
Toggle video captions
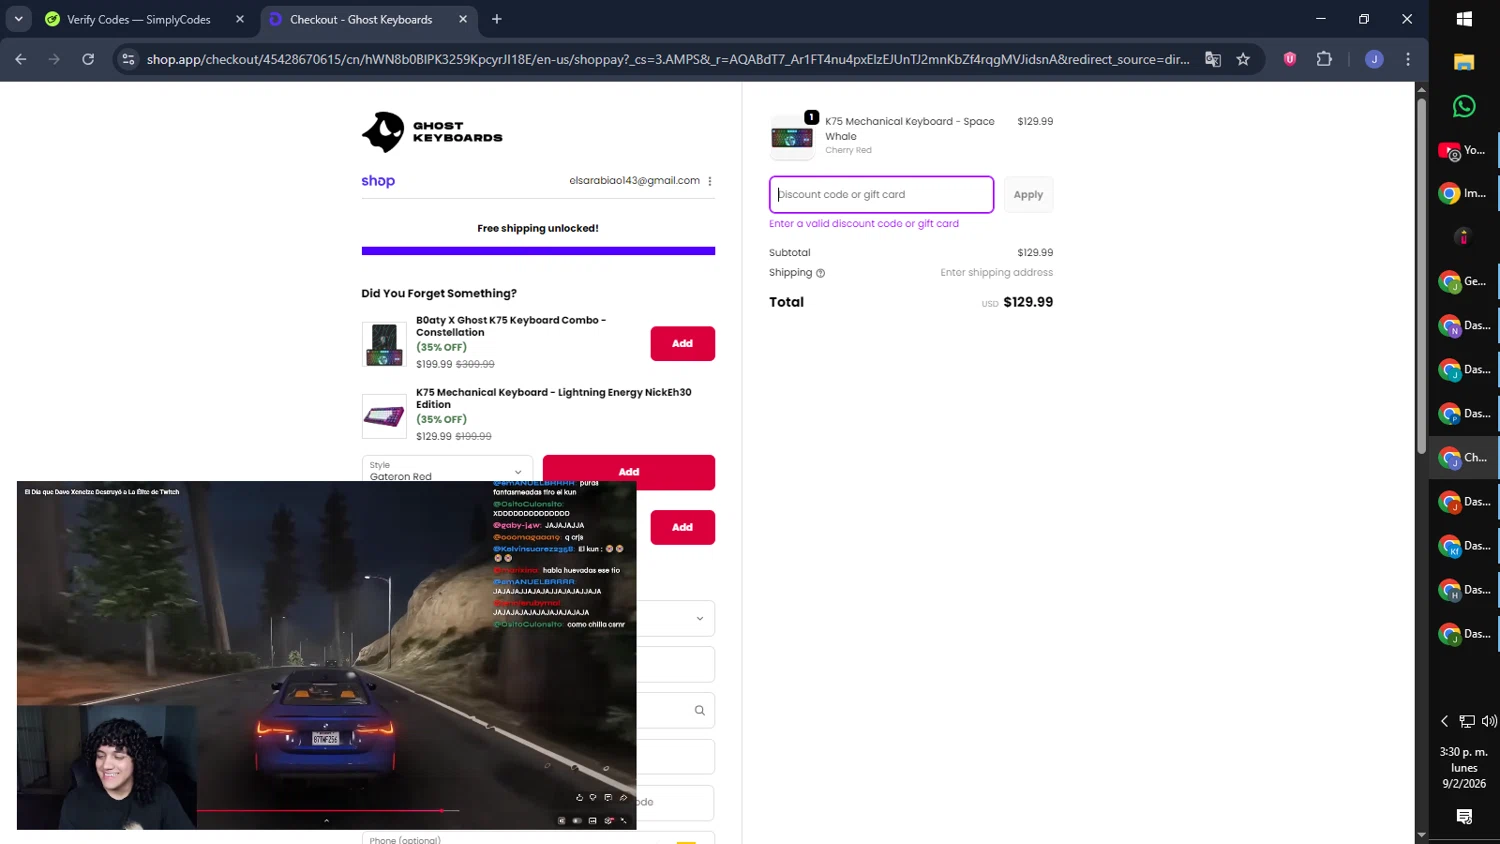point(592,821)
